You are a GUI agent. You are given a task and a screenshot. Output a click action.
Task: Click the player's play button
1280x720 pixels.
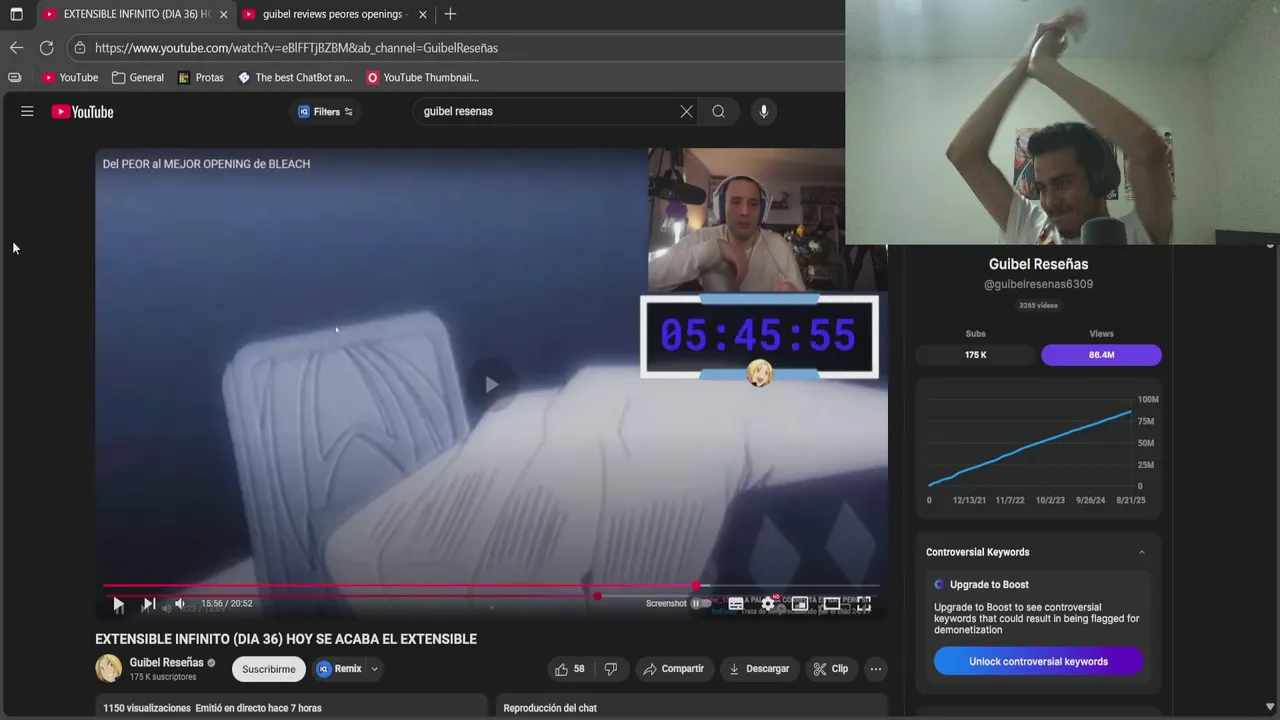pos(118,604)
